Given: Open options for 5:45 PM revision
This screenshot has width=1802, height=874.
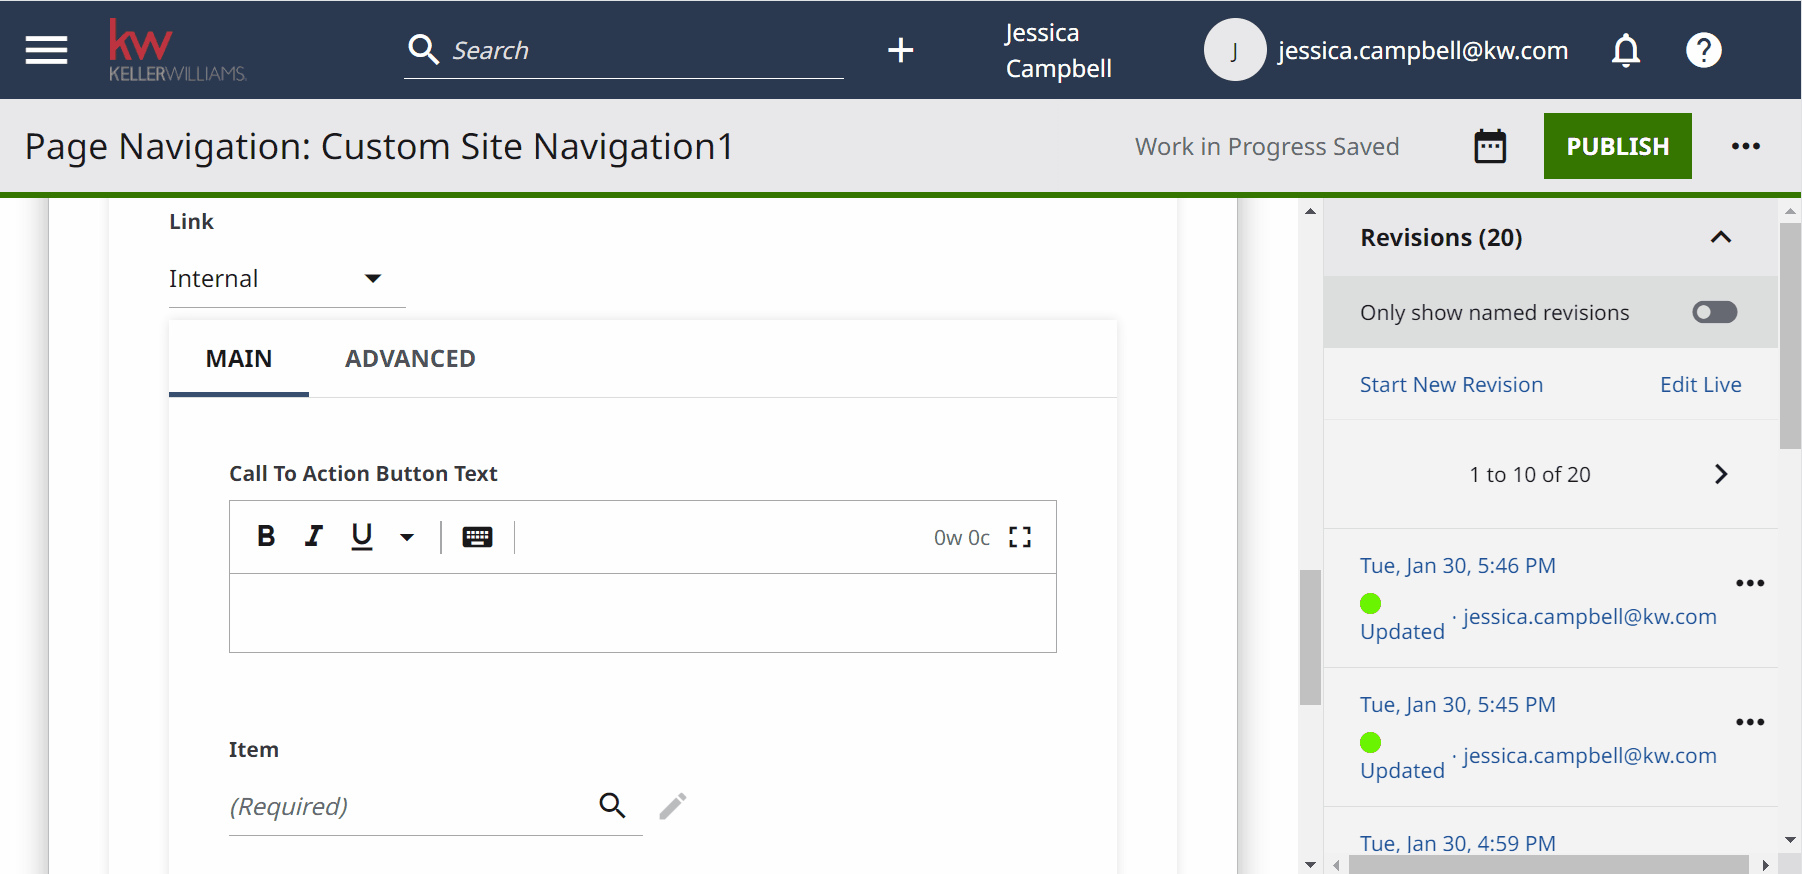Looking at the screenshot, I should [x=1750, y=722].
